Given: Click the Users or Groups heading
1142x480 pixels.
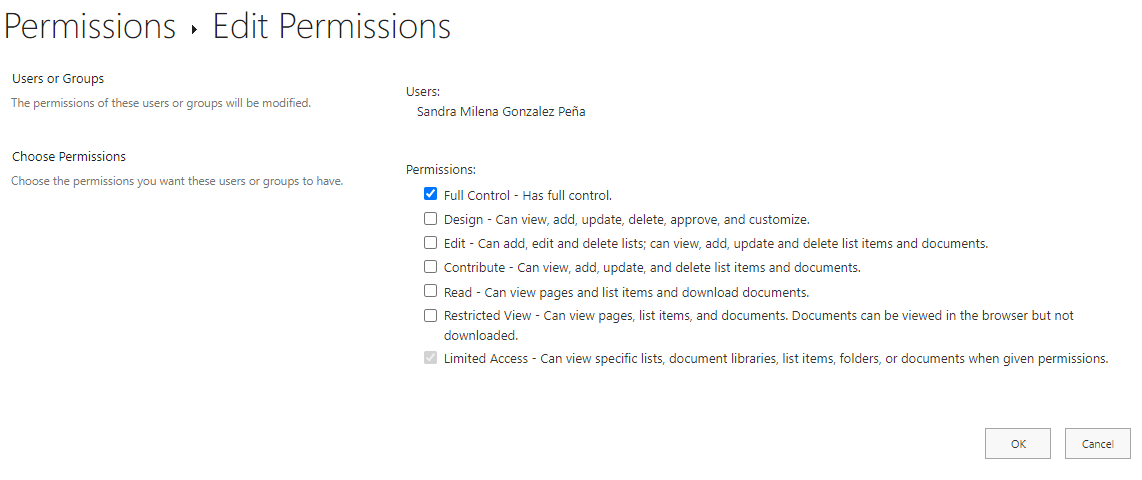Looking at the screenshot, I should [x=57, y=78].
